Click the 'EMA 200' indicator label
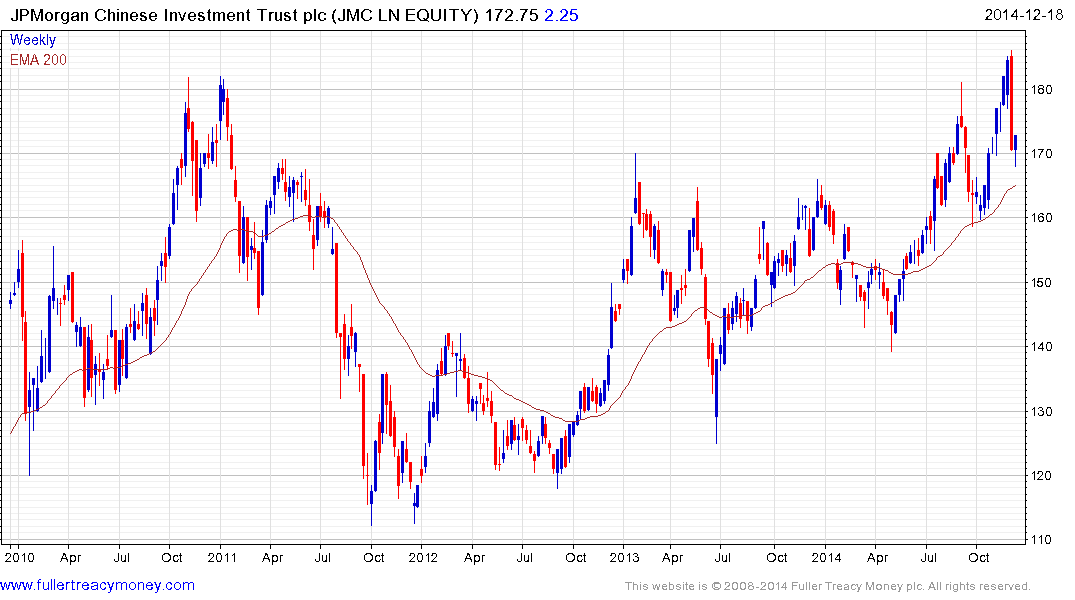Viewport: 1075px width, 600px height. [38, 60]
